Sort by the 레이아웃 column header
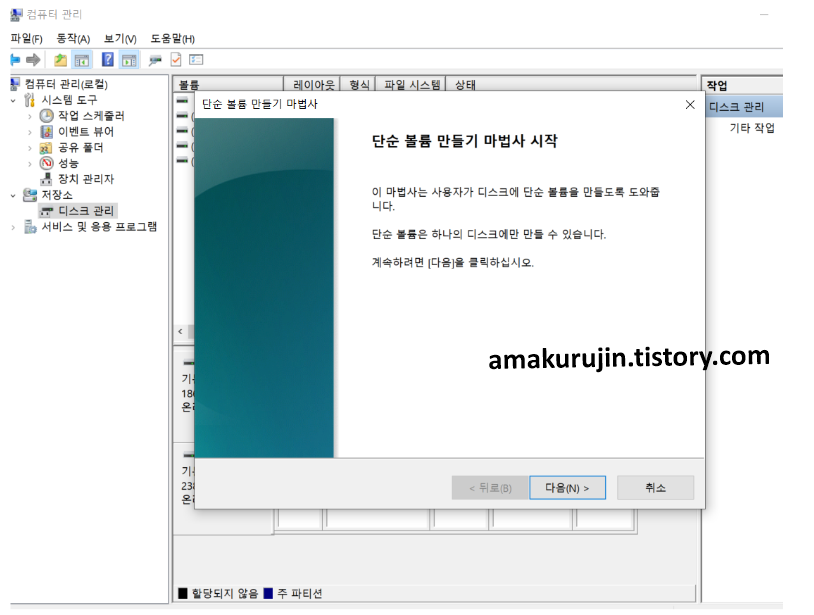This screenshot has height=615, width=814. [x=313, y=85]
